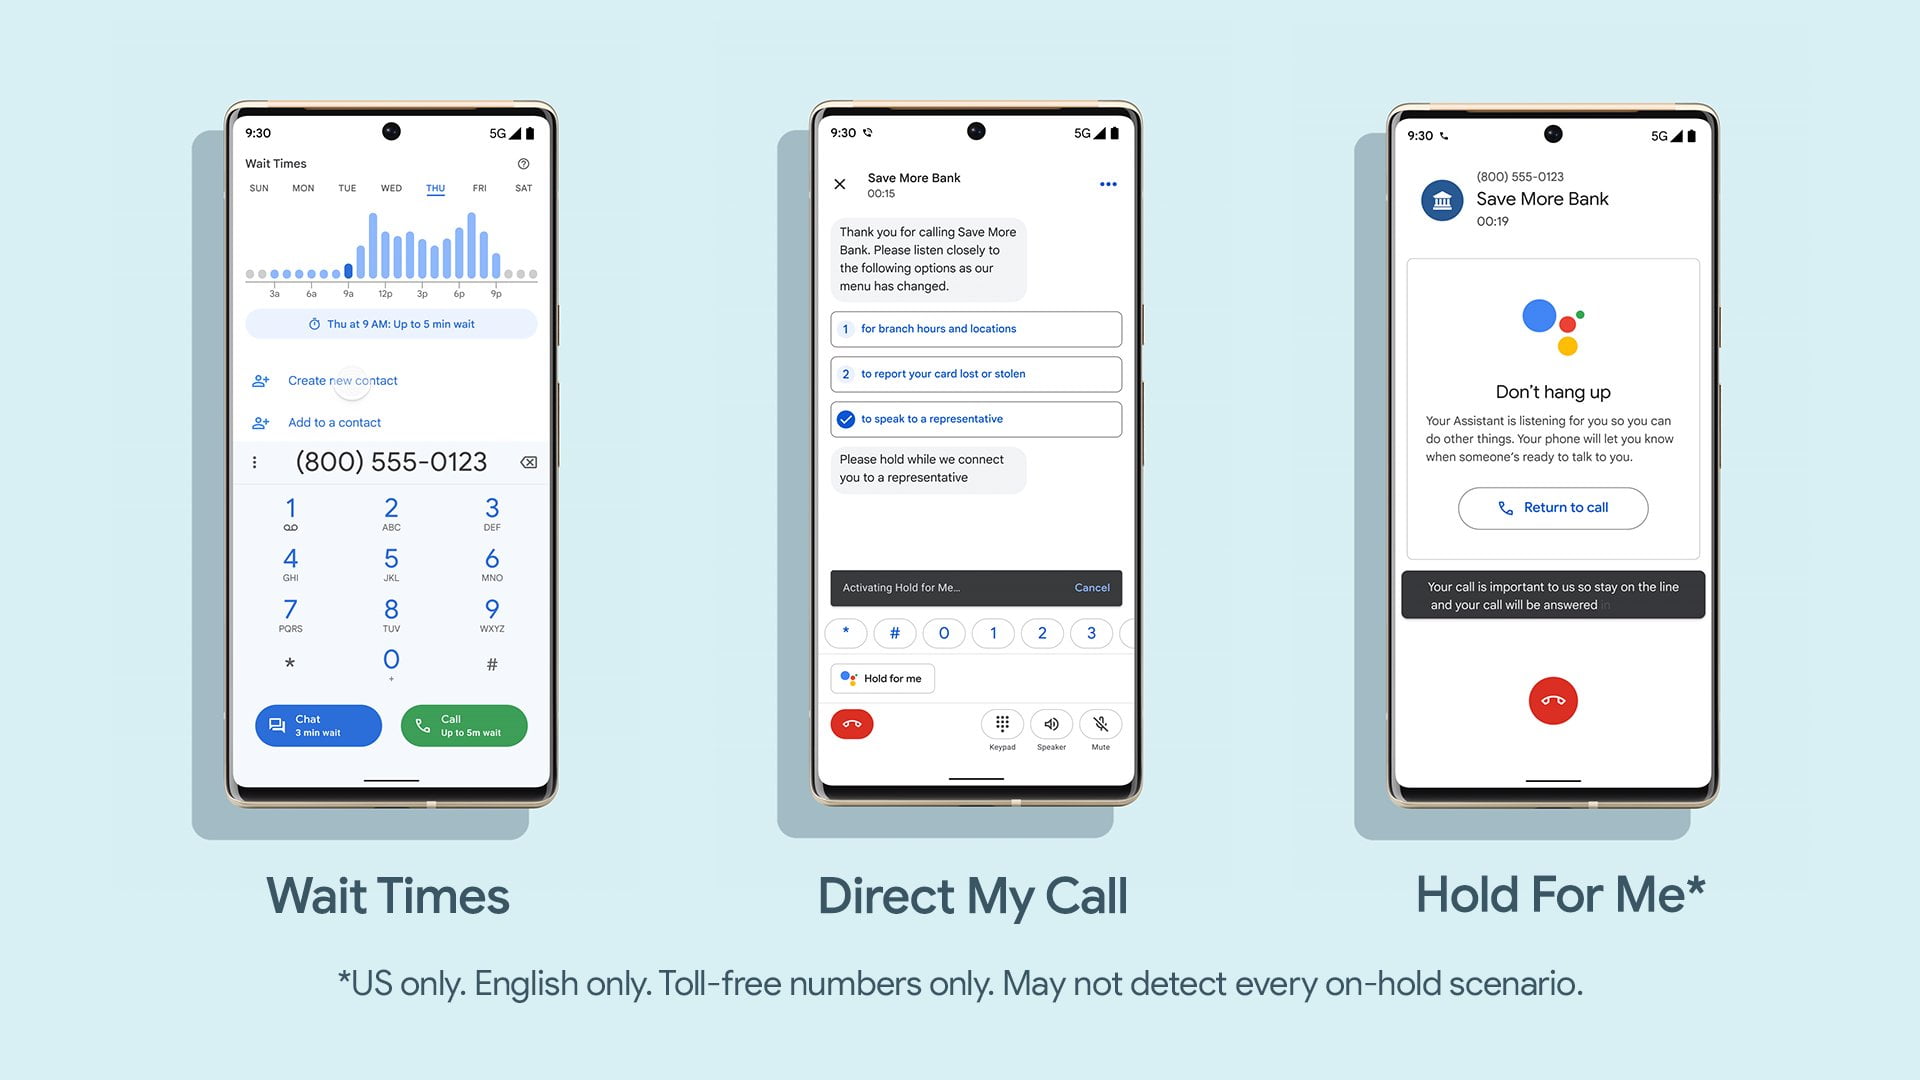Open the Help info icon on Wait Times
This screenshot has height=1080, width=1920.
pyautogui.click(x=525, y=162)
